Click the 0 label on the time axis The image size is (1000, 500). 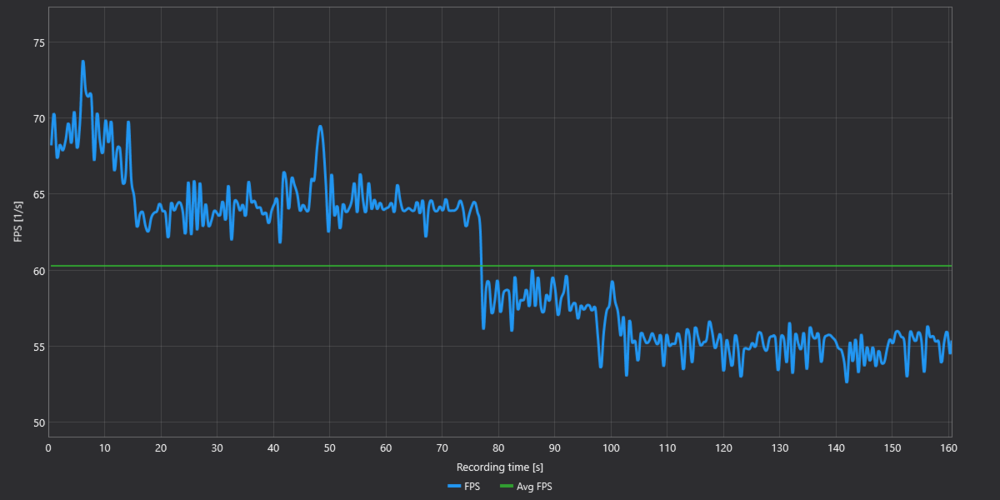coord(48,448)
